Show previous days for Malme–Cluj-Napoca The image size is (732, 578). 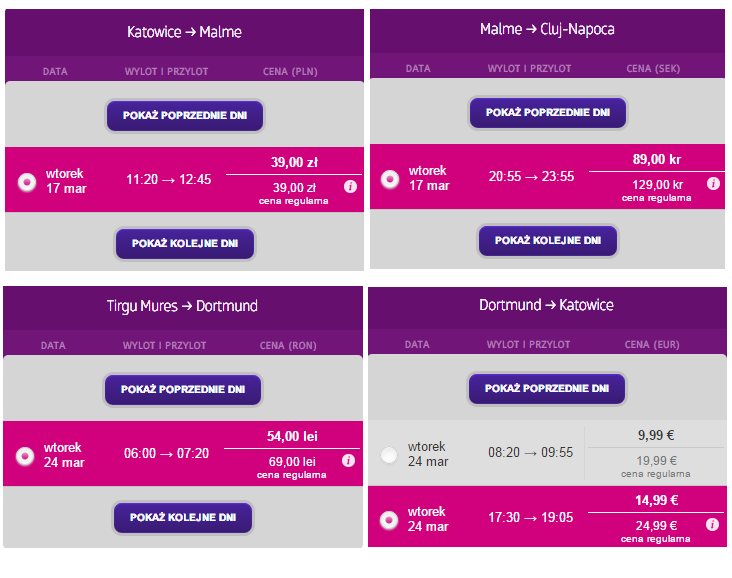(x=548, y=113)
